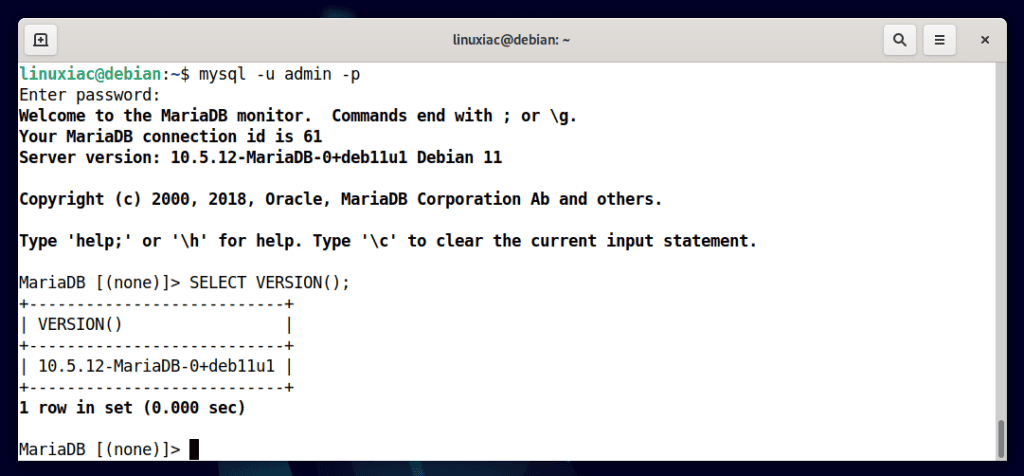Viewport: 1024px width, 476px height.
Task: Click the linuxiac@debian window title
Action: point(511,40)
